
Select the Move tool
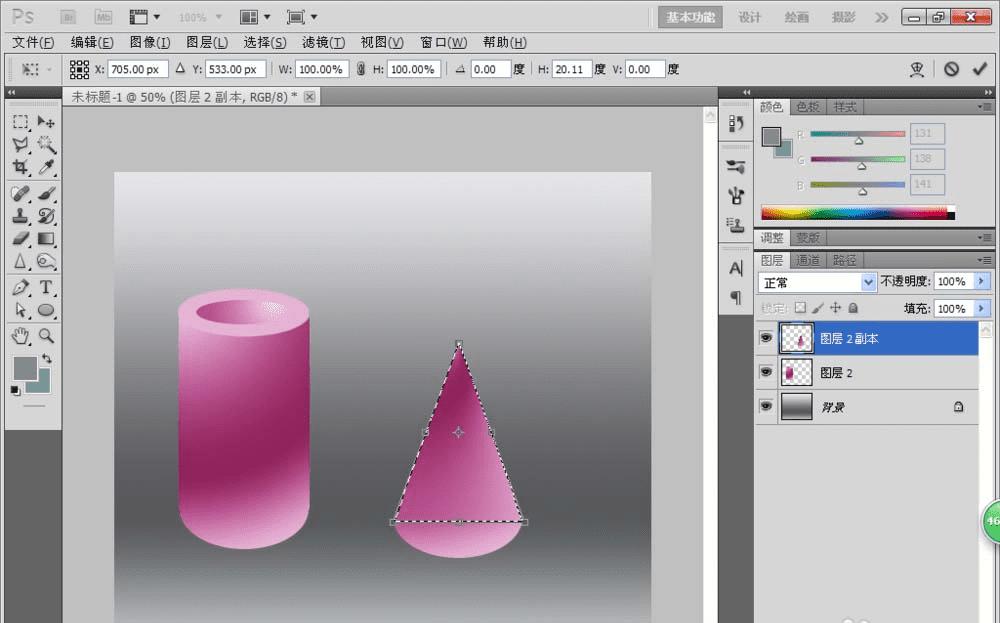46,122
